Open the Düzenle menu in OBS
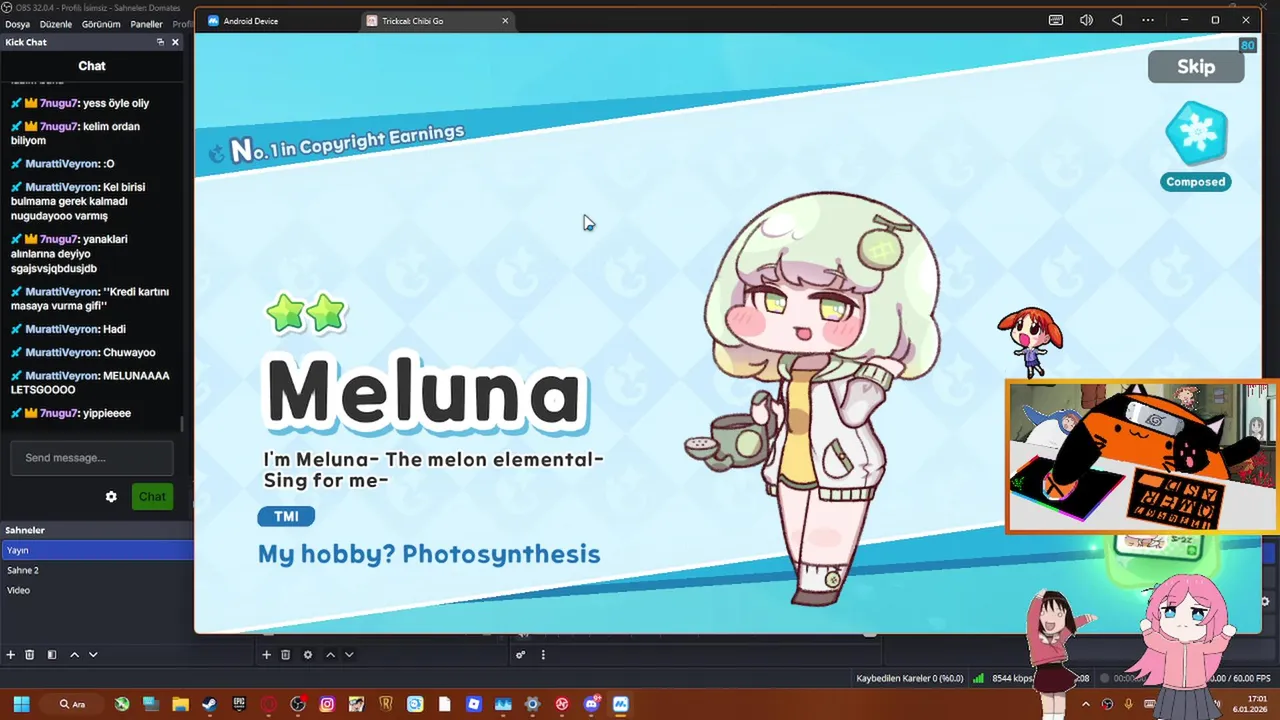1280x720 pixels. [x=56, y=24]
